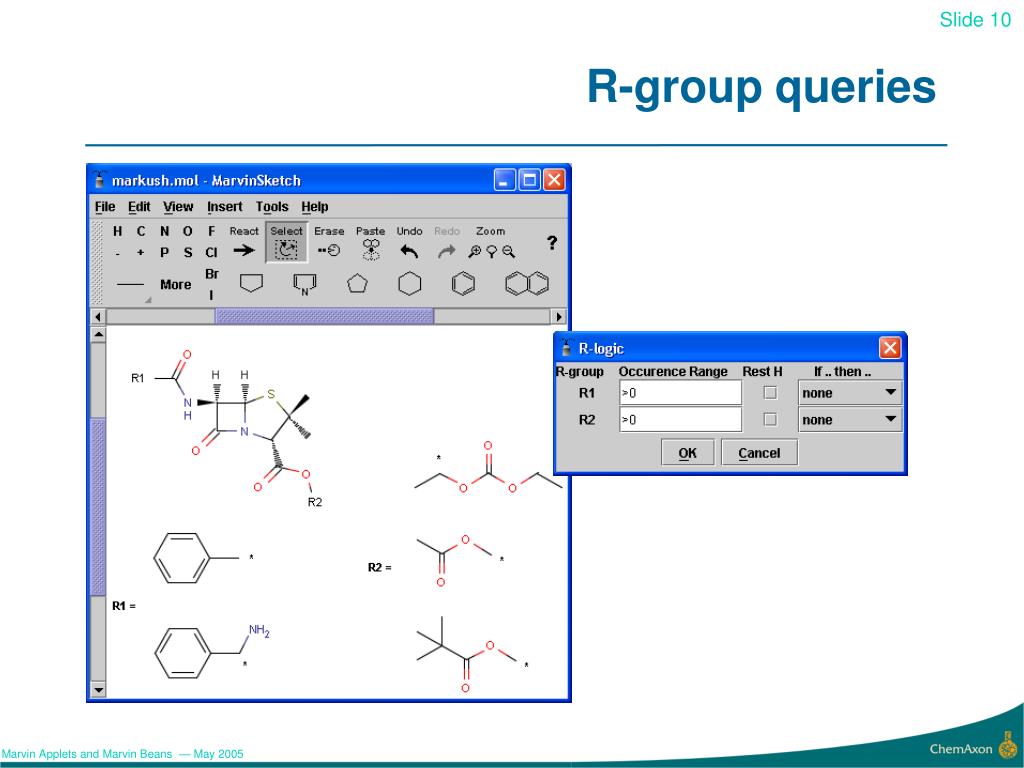Zoom out with the minus magnifier

pyautogui.click(x=509, y=251)
